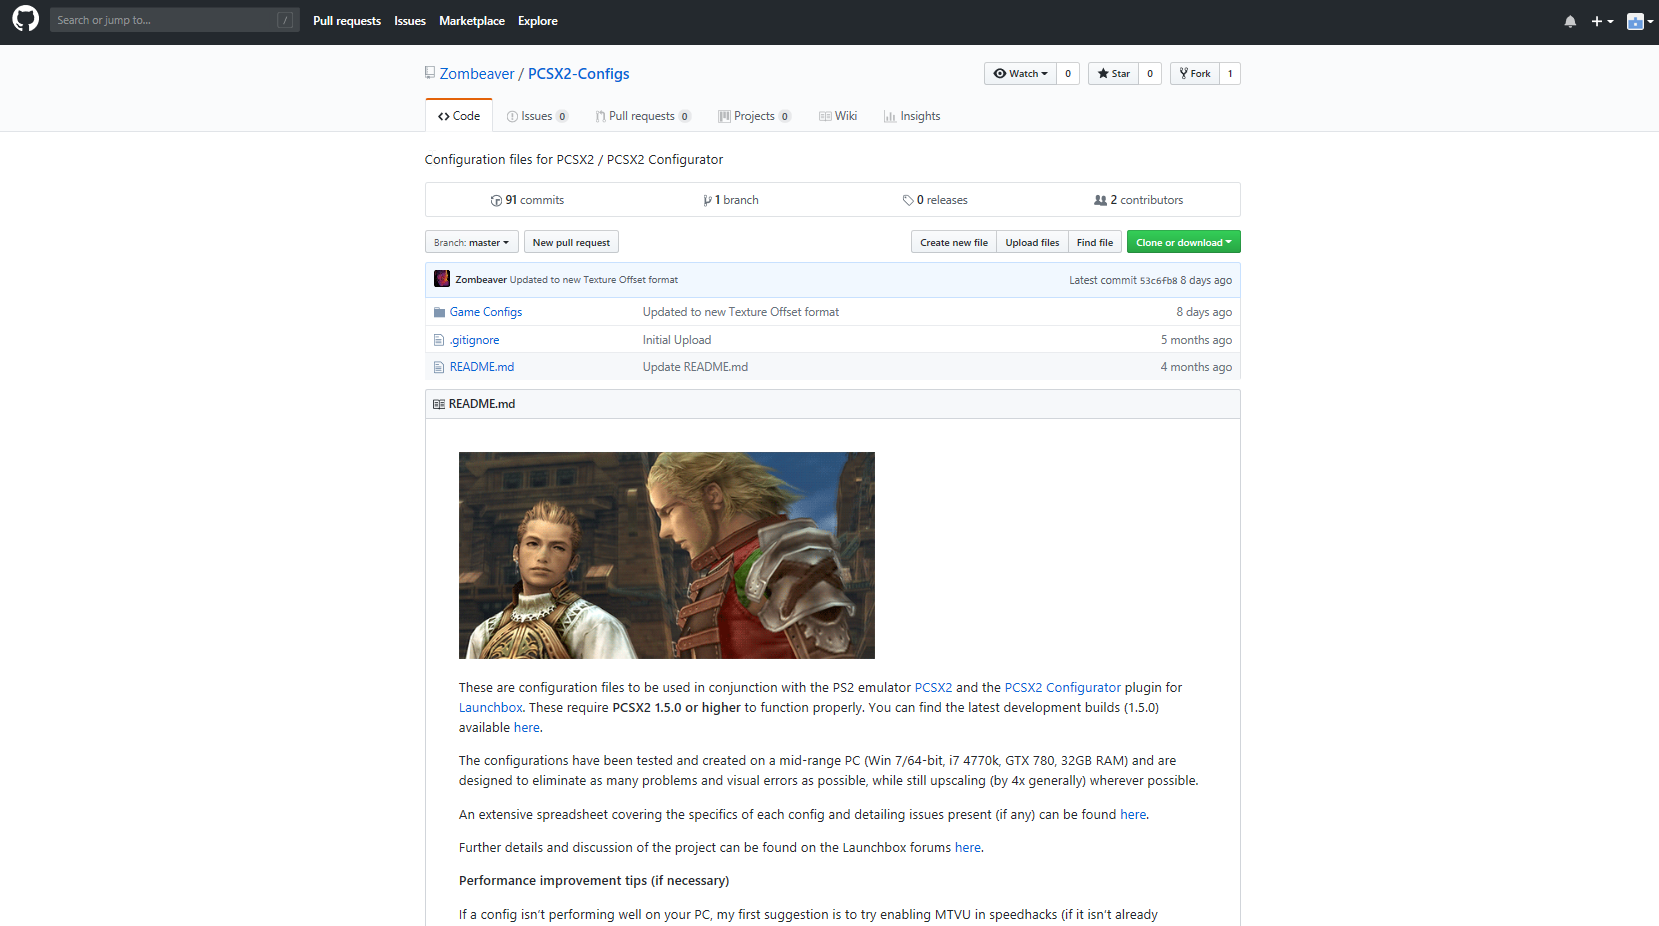Image resolution: width=1659 pixels, height=926 pixels.
Task: Click the Final Fantasy XII README image
Action: coord(667,555)
